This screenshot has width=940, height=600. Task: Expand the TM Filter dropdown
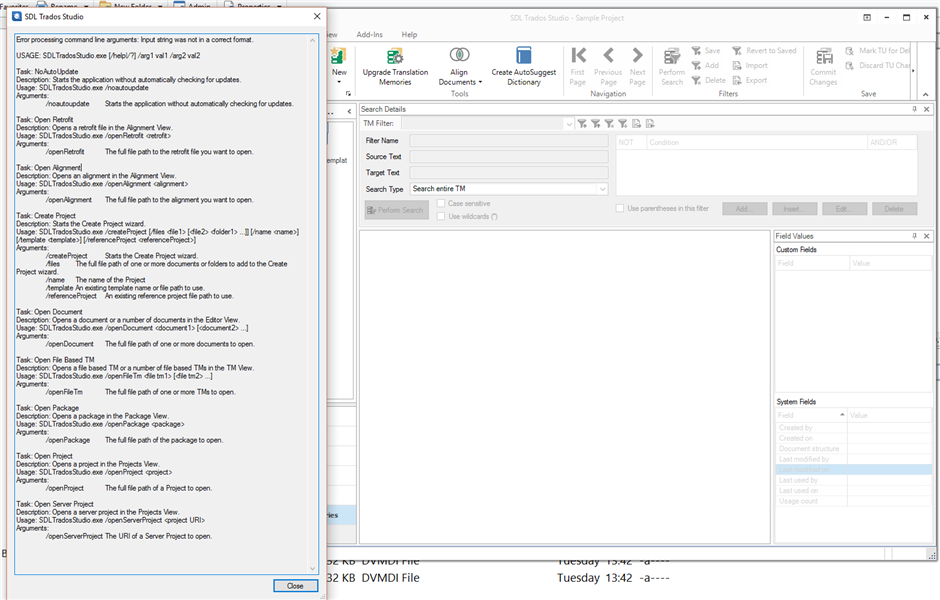click(568, 123)
